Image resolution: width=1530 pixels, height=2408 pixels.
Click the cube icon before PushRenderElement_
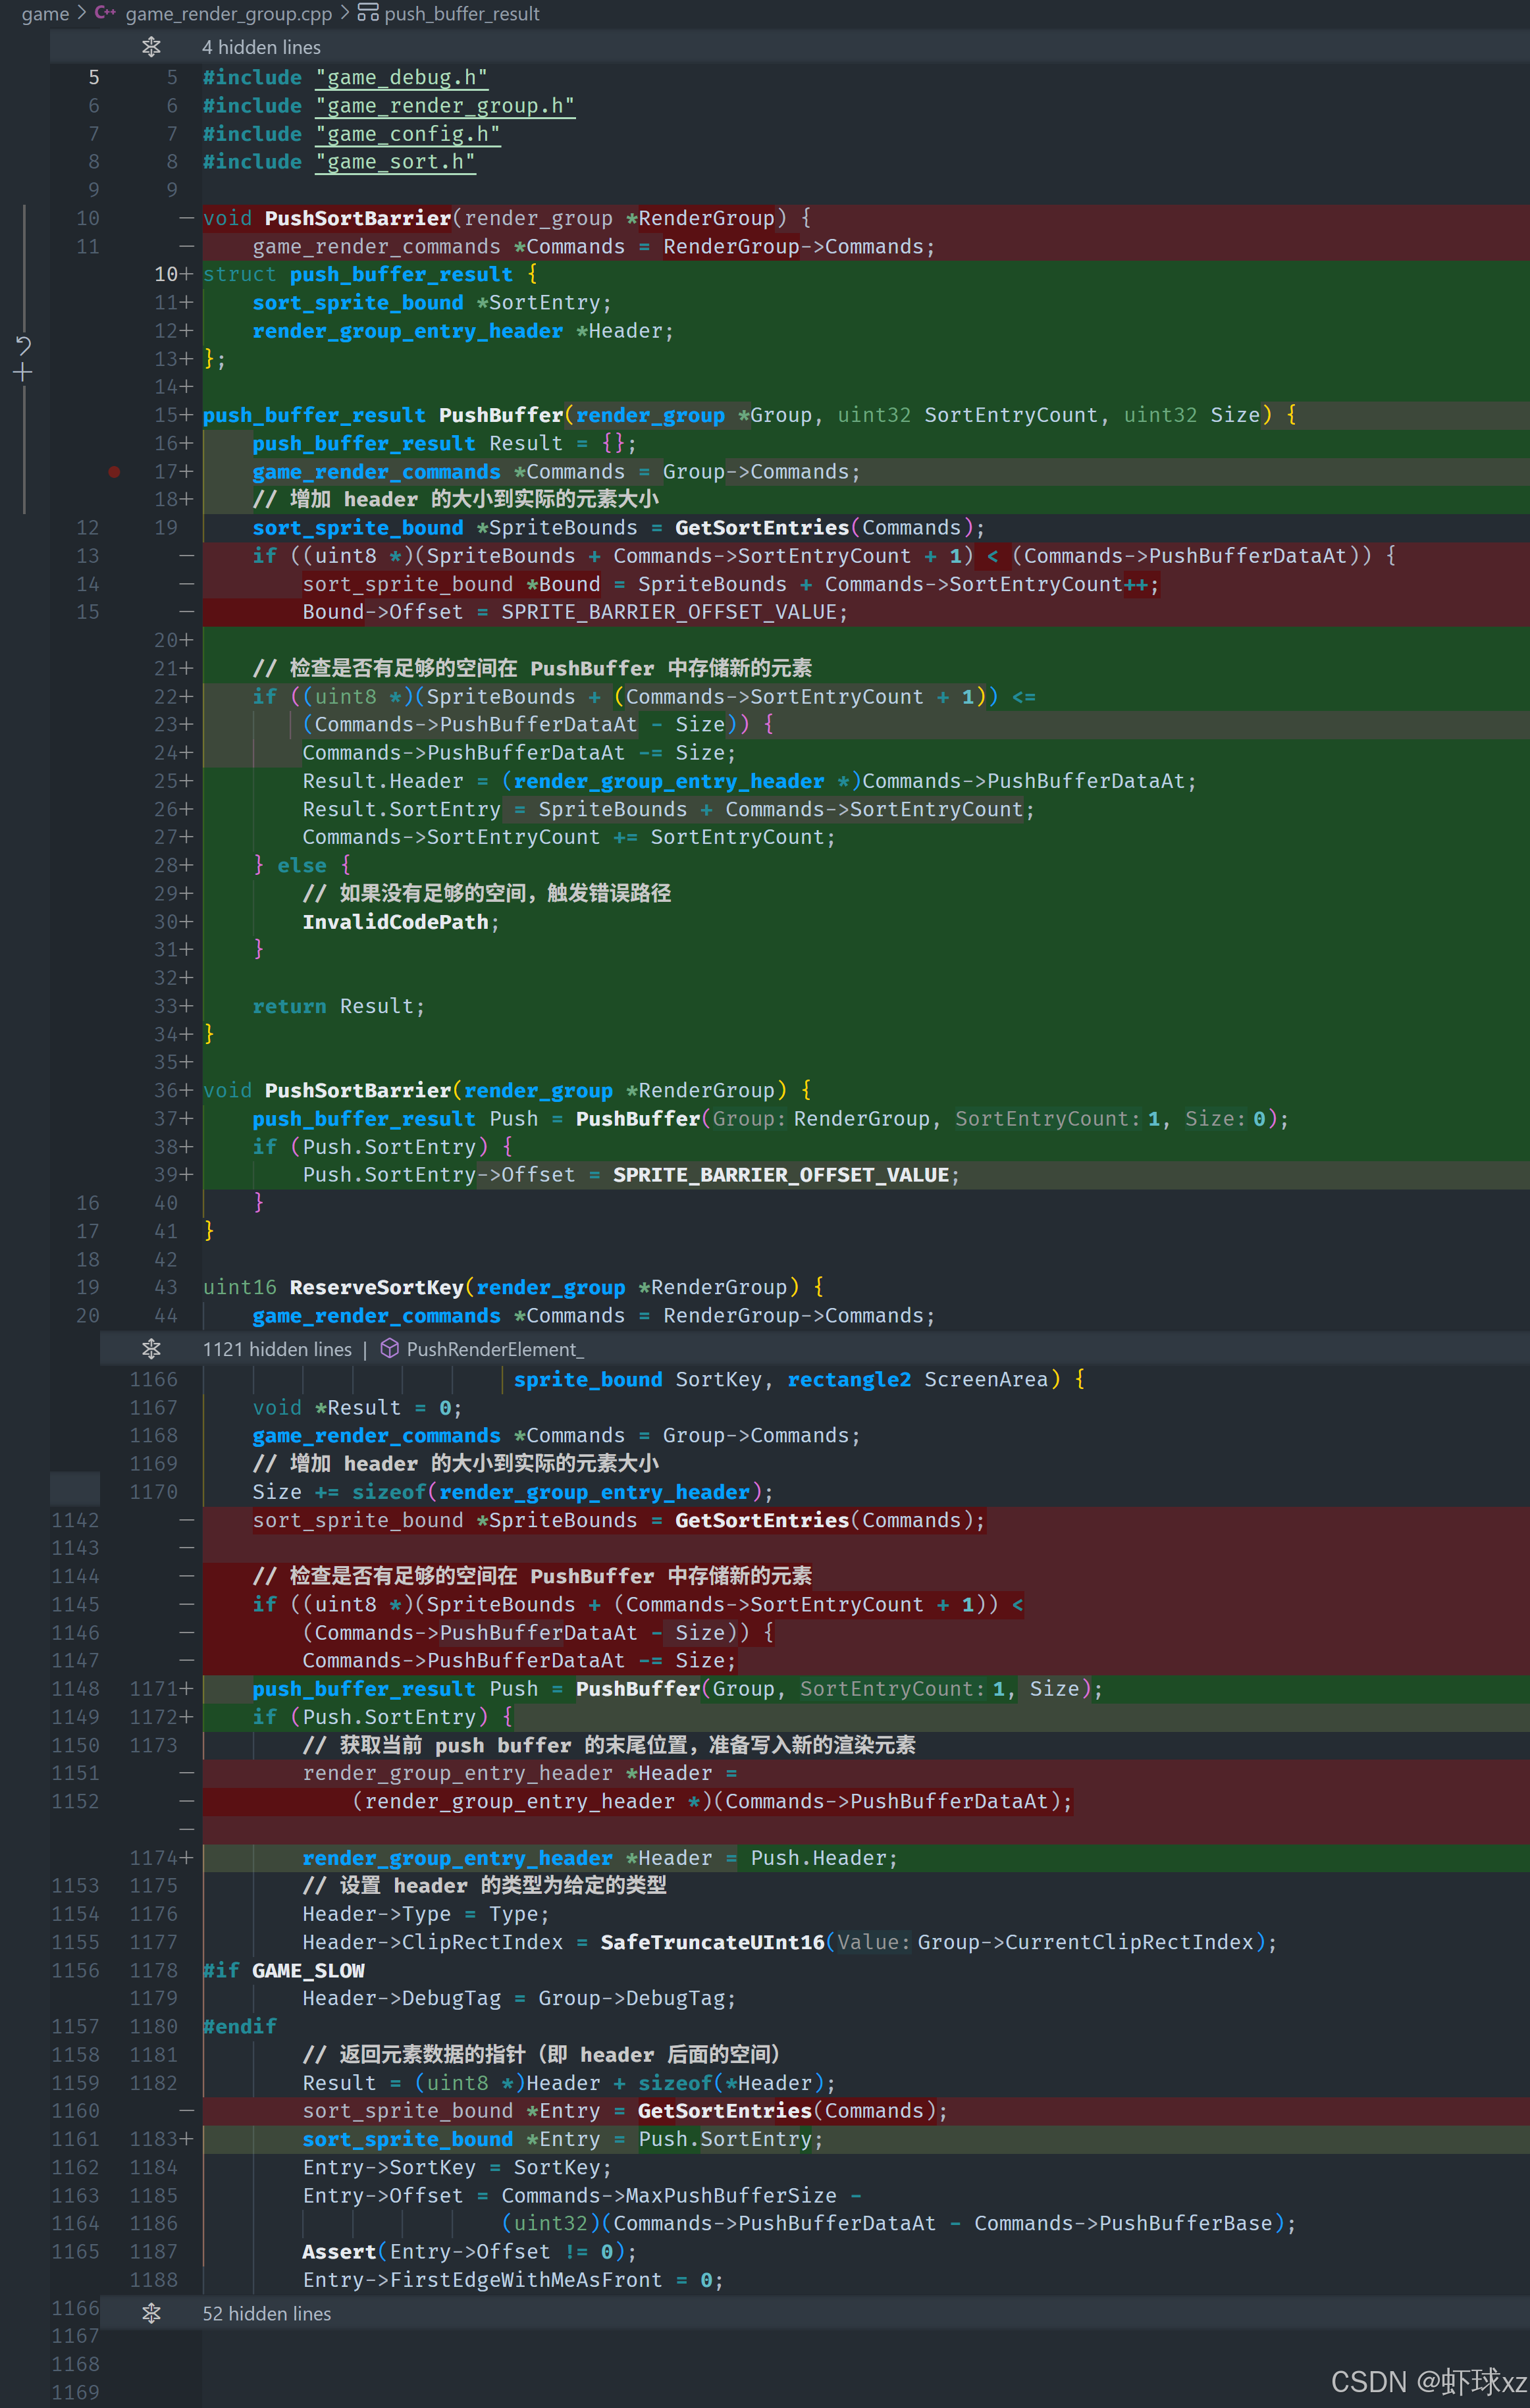pyautogui.click(x=390, y=1349)
